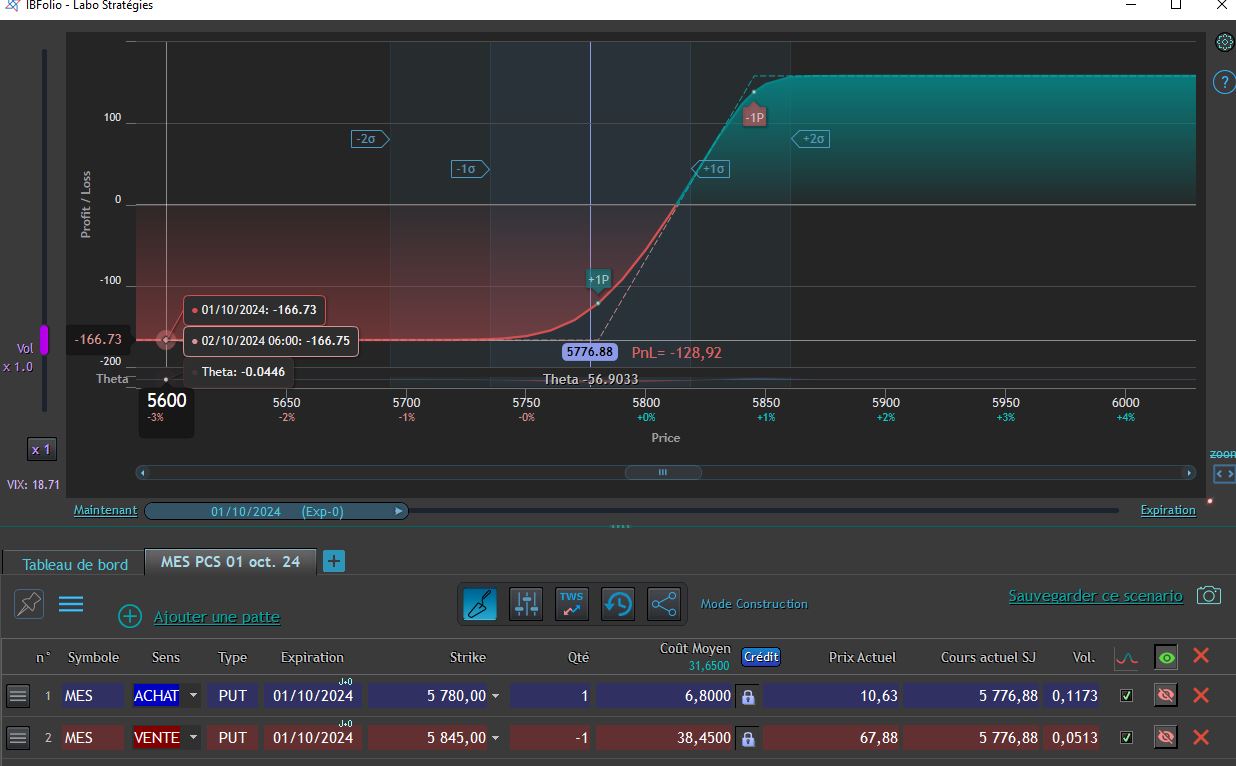
Task: Click the share nodes icon
Action: [664, 603]
